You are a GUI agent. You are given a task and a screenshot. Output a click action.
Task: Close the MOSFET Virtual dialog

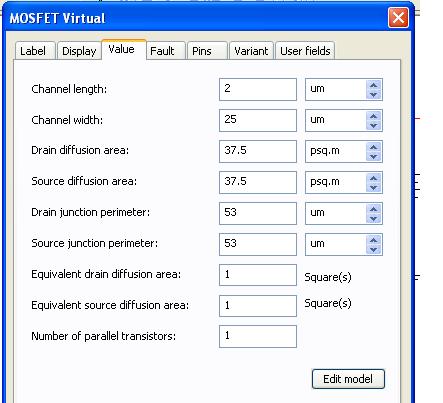coord(398,18)
